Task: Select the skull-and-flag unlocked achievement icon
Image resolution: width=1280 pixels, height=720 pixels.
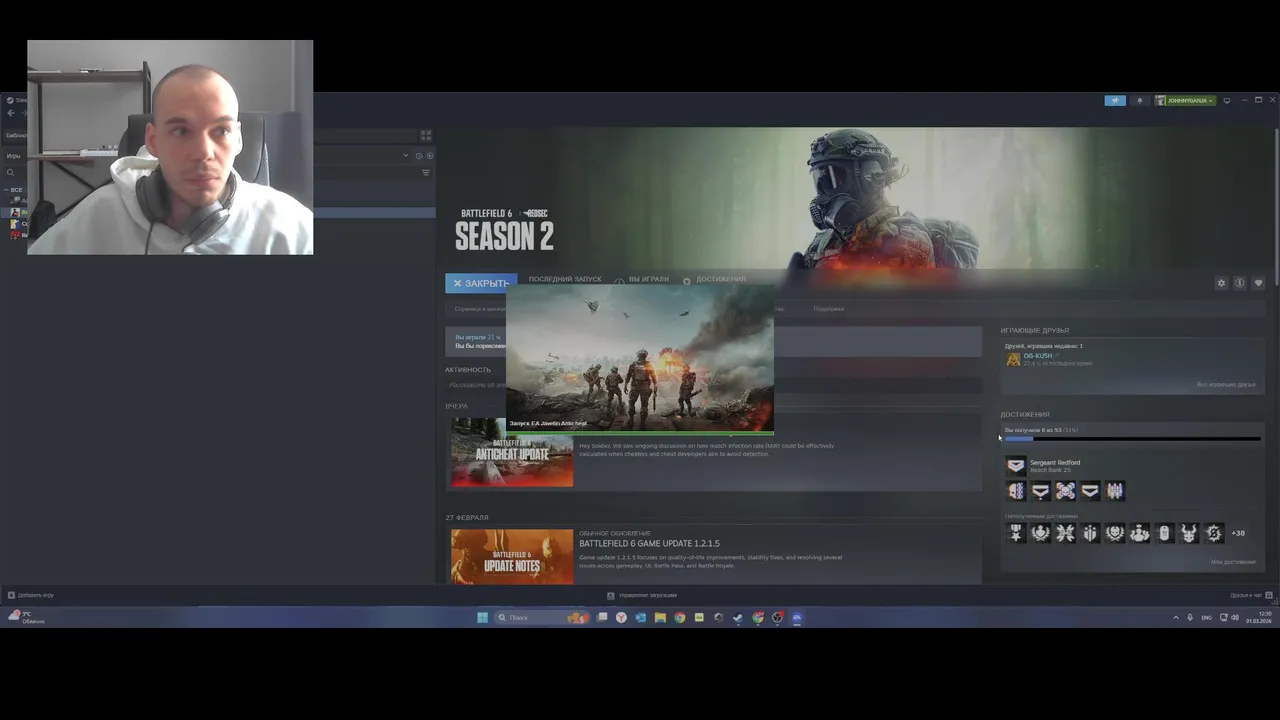Action: (1016, 490)
